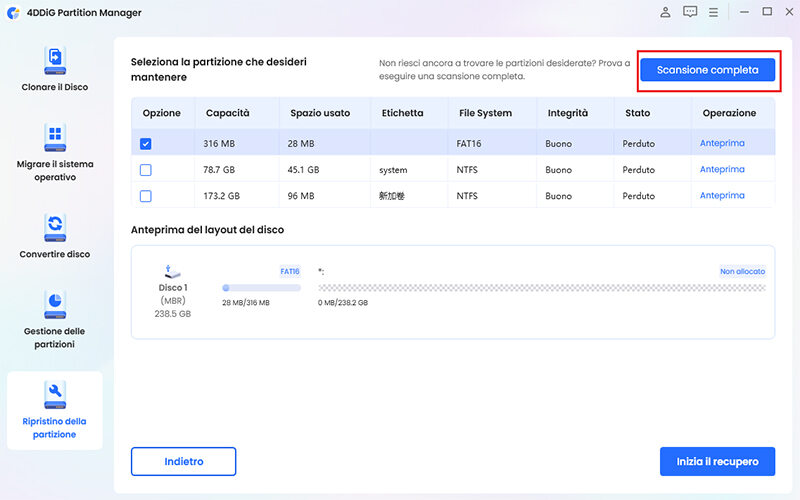
Task: Select the unallocated space bar in disk layout
Action: (x=541, y=288)
